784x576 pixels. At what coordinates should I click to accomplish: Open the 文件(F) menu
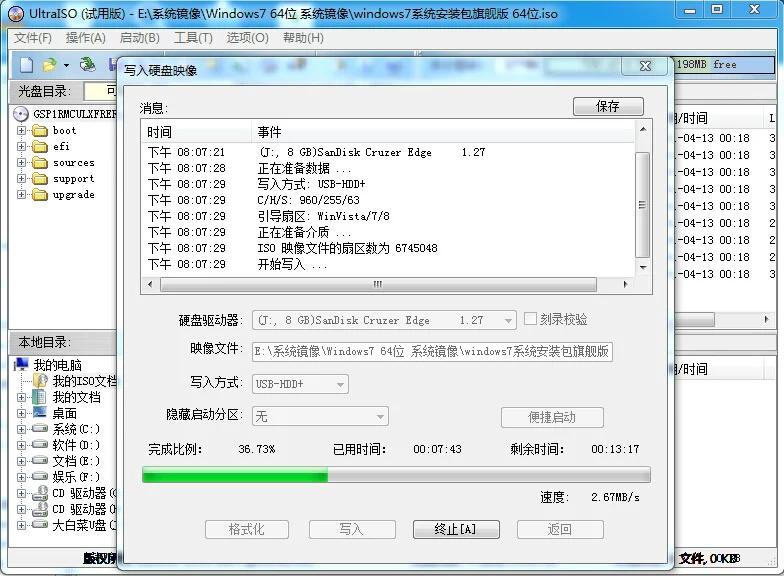pyautogui.click(x=32, y=38)
